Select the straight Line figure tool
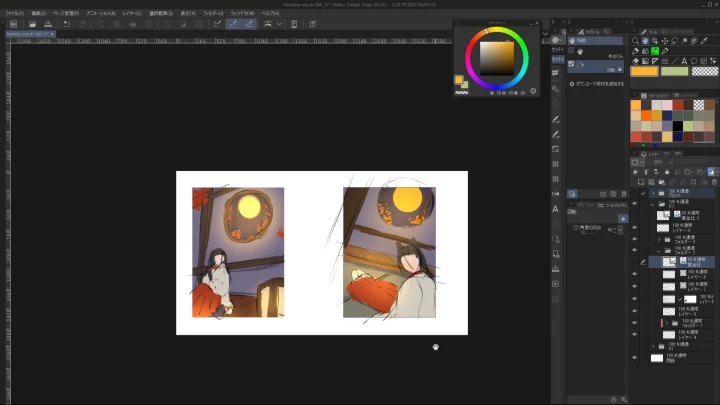This screenshot has height=405, width=720. [675, 61]
